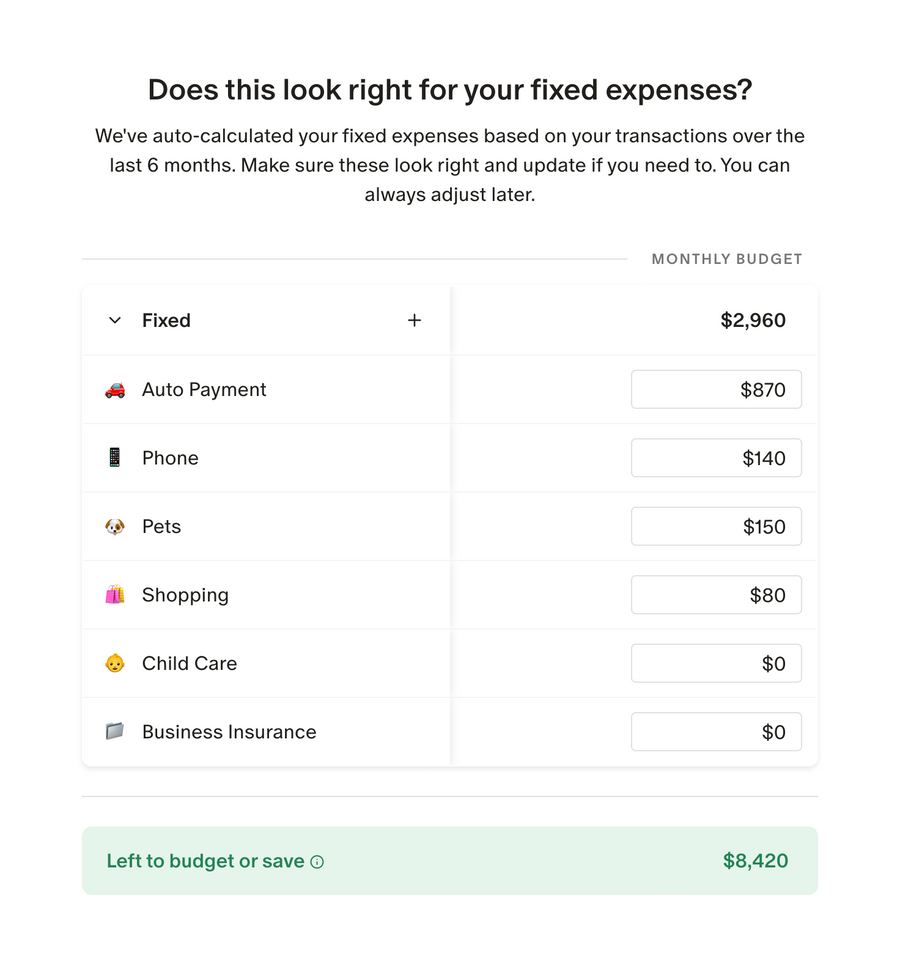Click the Phone category icon
This screenshot has height=973, width=900.
point(114,457)
